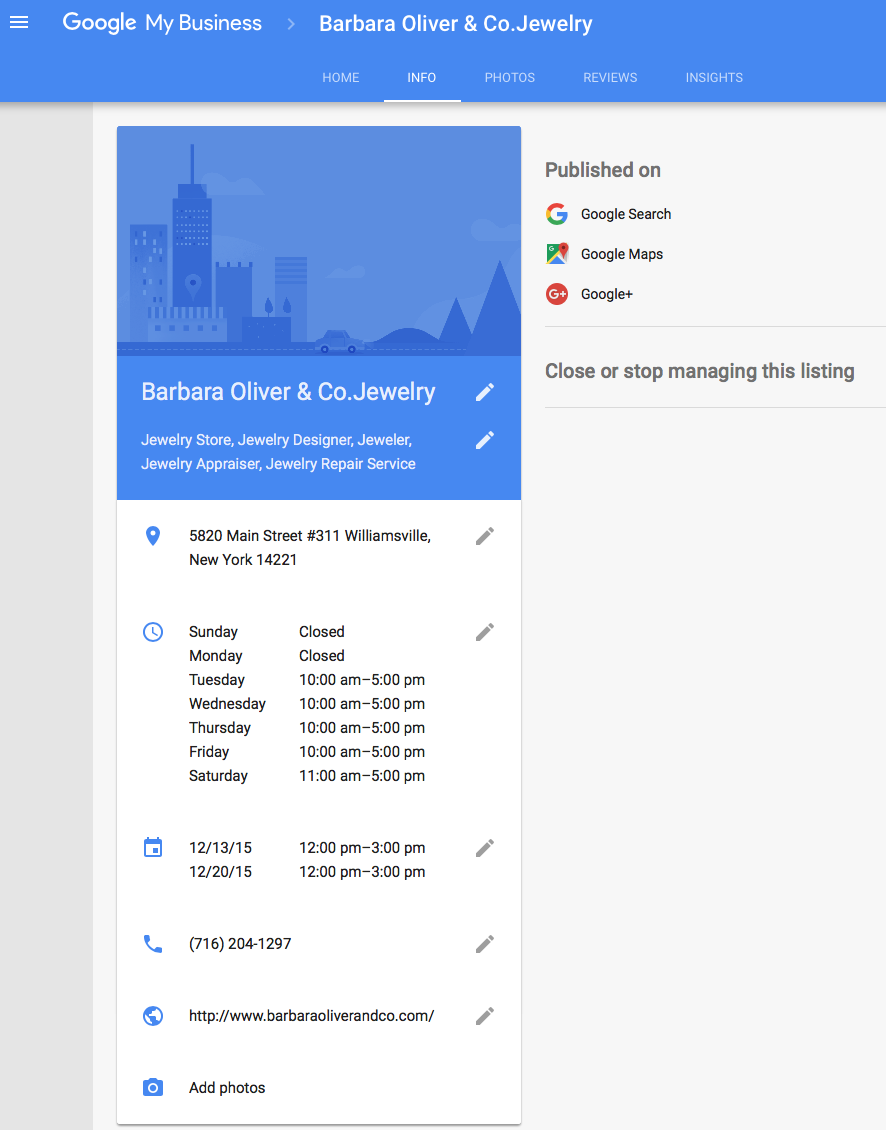
Task: Click Tuesday hours 10:00 am–5:00 pm
Action: [x=362, y=680]
